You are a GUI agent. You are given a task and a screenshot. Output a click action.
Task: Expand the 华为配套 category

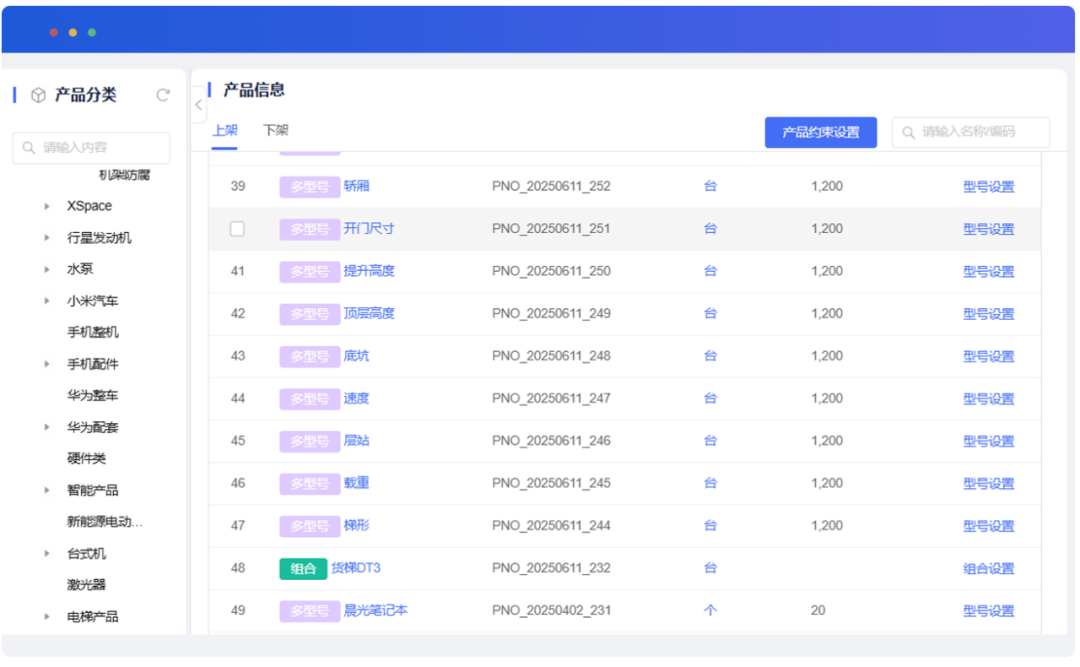(47, 427)
